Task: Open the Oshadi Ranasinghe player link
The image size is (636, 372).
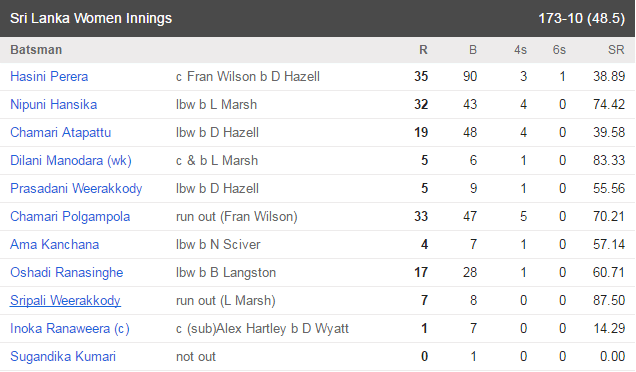Action: click(x=67, y=272)
